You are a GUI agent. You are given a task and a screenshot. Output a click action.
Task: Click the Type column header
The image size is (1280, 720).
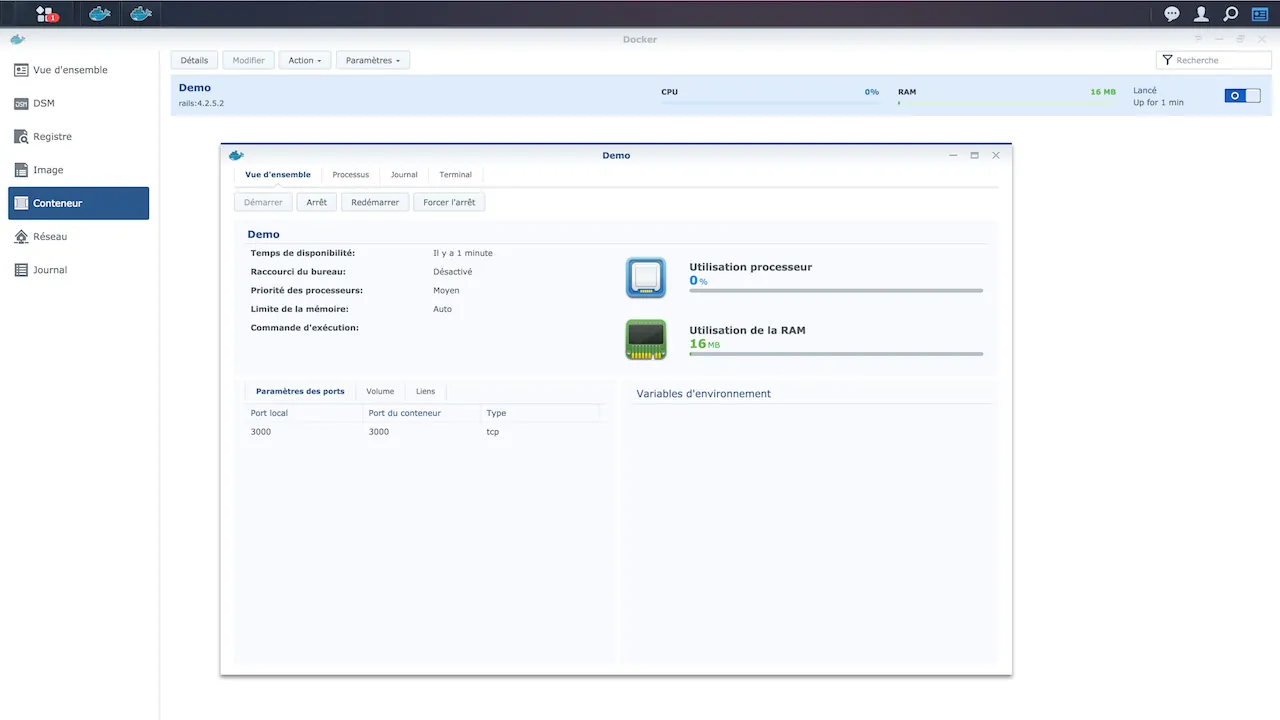[x=540, y=413]
